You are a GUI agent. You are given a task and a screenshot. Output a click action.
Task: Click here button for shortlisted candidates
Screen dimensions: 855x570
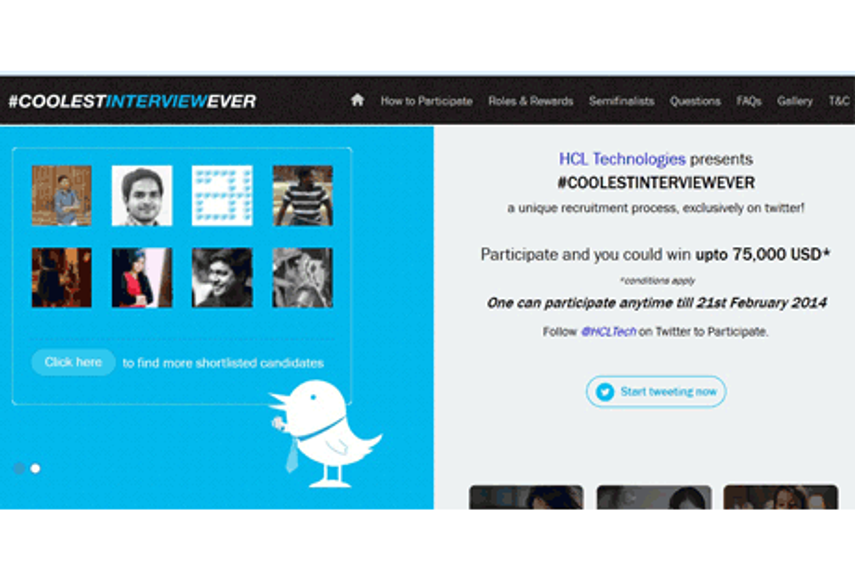(73, 362)
